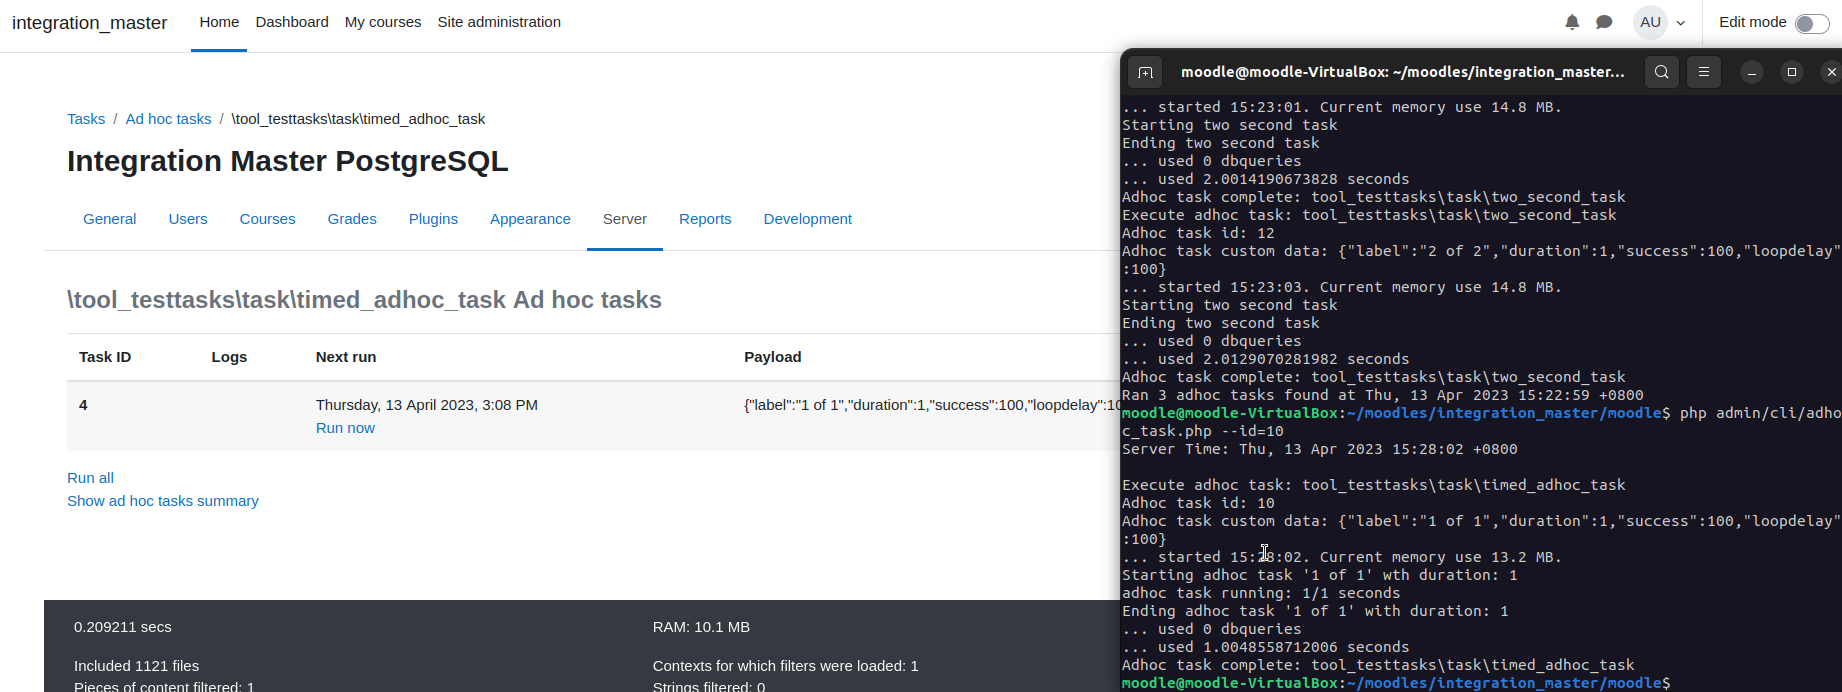Click terminal line Starting adhoc task '1 of 1'
Image resolution: width=1842 pixels, height=692 pixels.
1320,575
